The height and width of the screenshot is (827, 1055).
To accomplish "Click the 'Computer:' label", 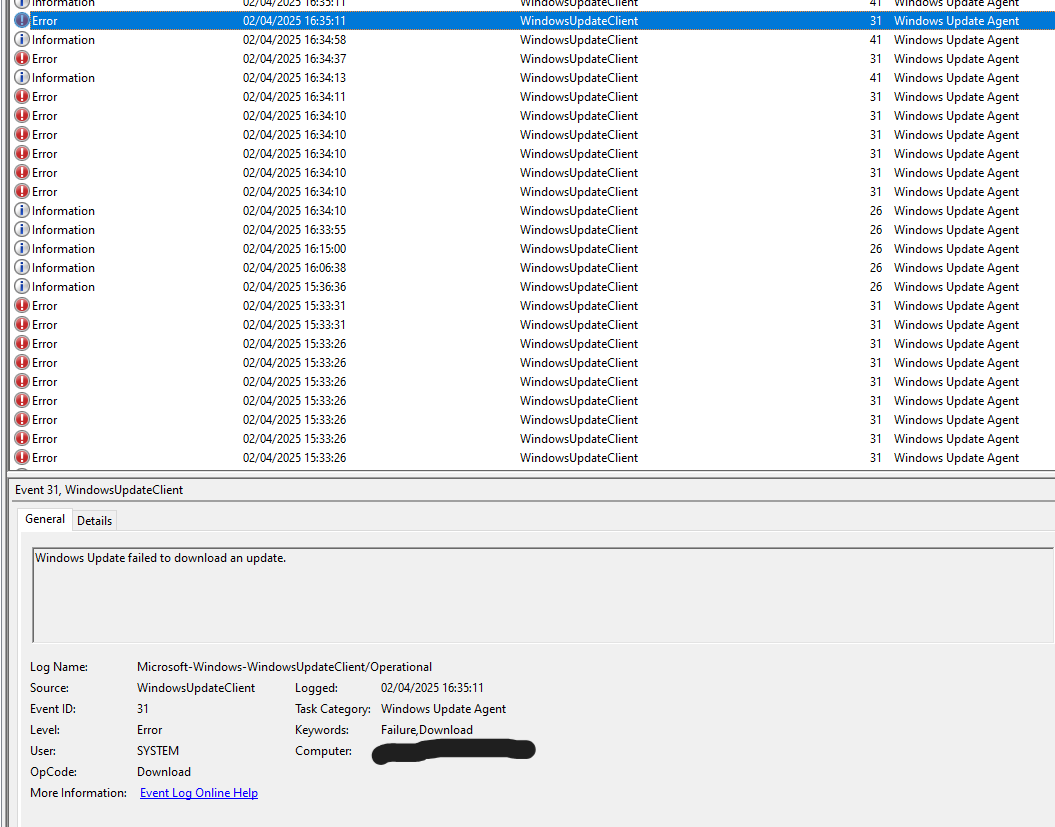I will tap(323, 751).
